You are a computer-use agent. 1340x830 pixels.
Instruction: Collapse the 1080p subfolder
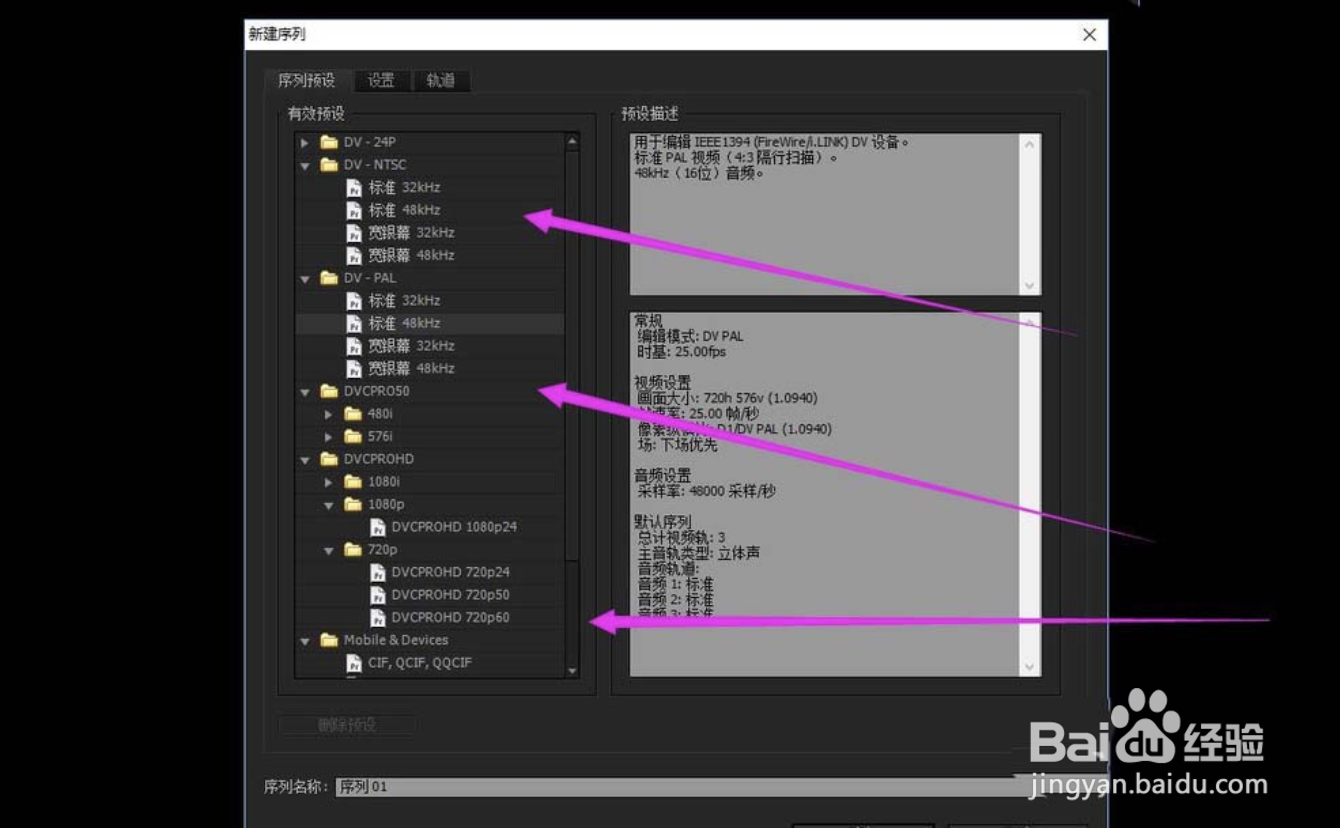[x=329, y=505]
